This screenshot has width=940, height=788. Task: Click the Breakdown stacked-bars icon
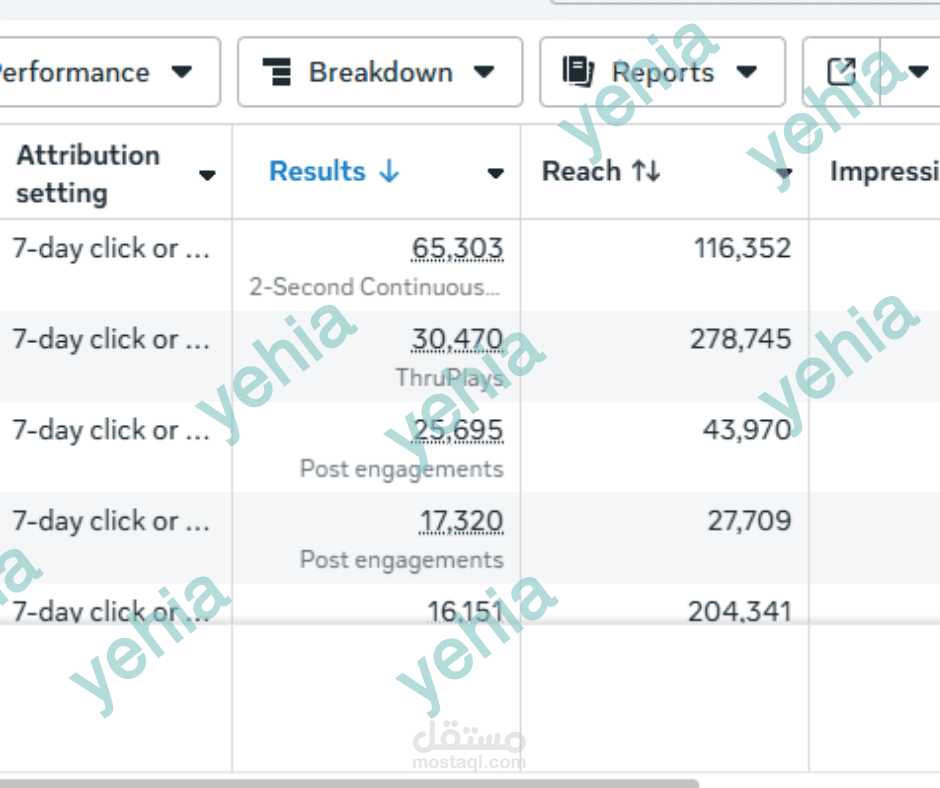pyautogui.click(x=276, y=72)
